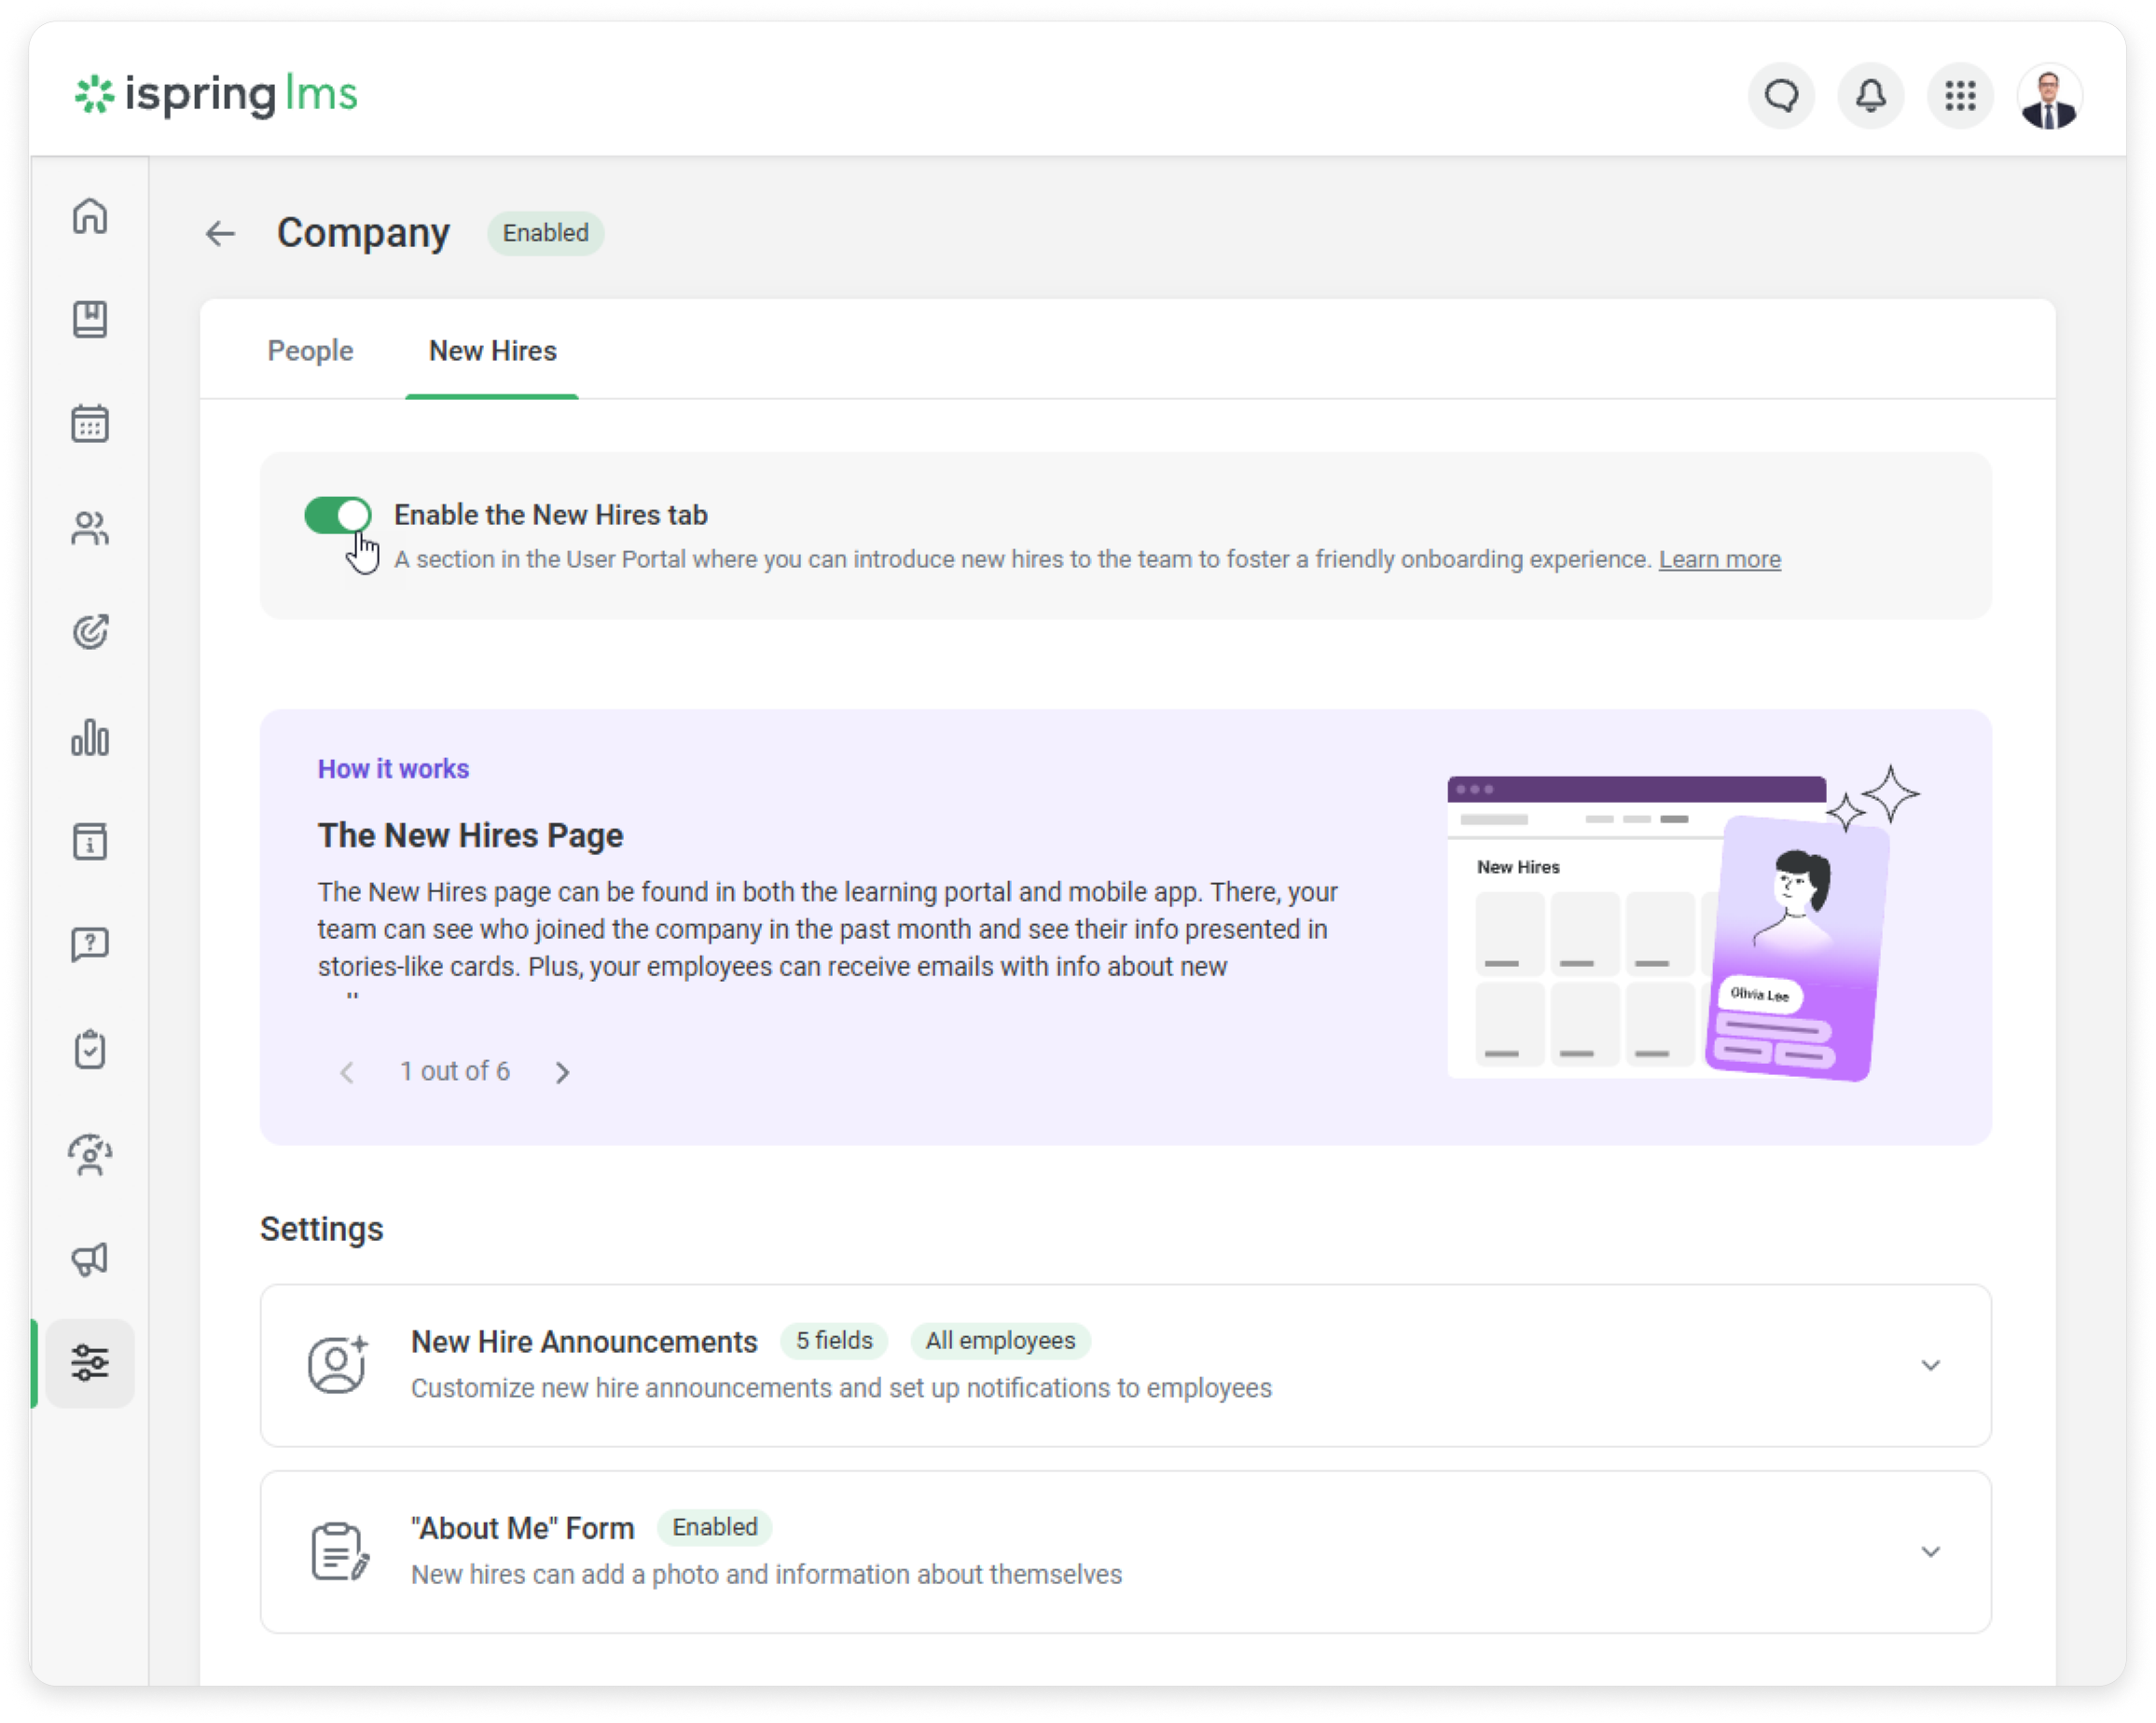The width and height of the screenshot is (2156, 1723).
Task: Switch to the People tab
Action: tap(310, 351)
